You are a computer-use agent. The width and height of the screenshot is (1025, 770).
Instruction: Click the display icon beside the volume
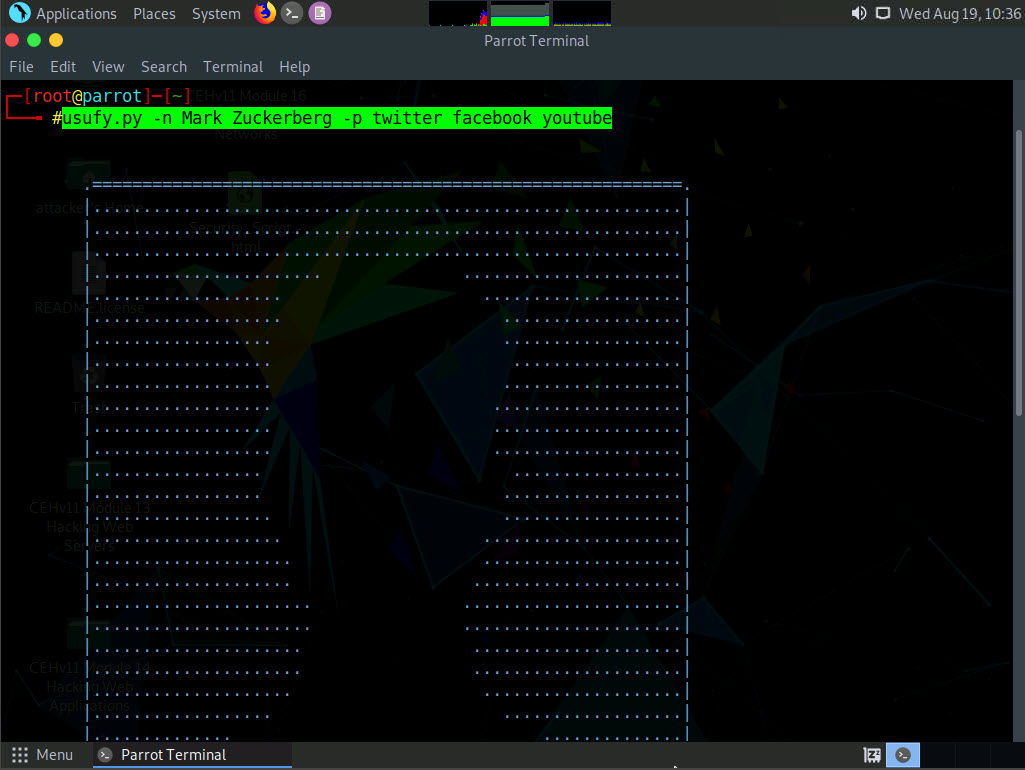[882, 13]
